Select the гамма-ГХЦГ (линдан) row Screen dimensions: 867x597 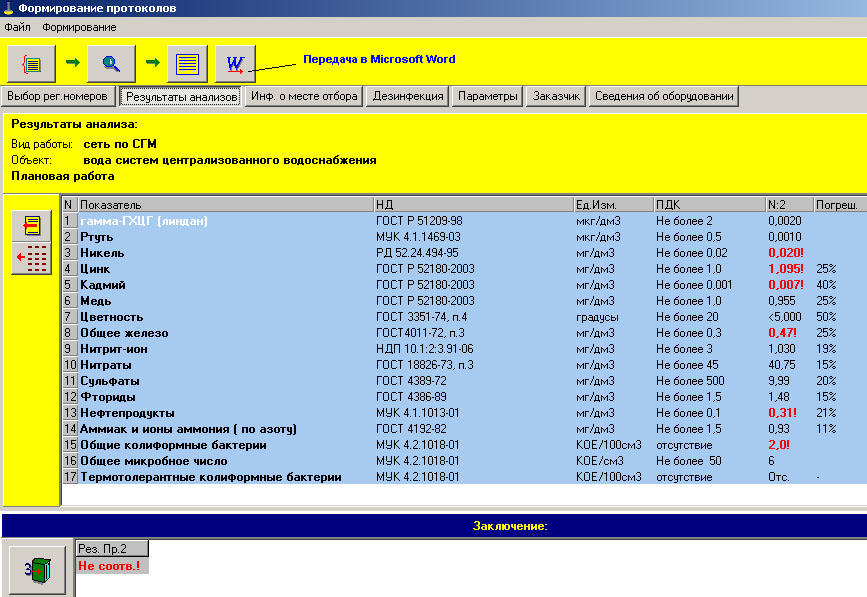[464, 221]
